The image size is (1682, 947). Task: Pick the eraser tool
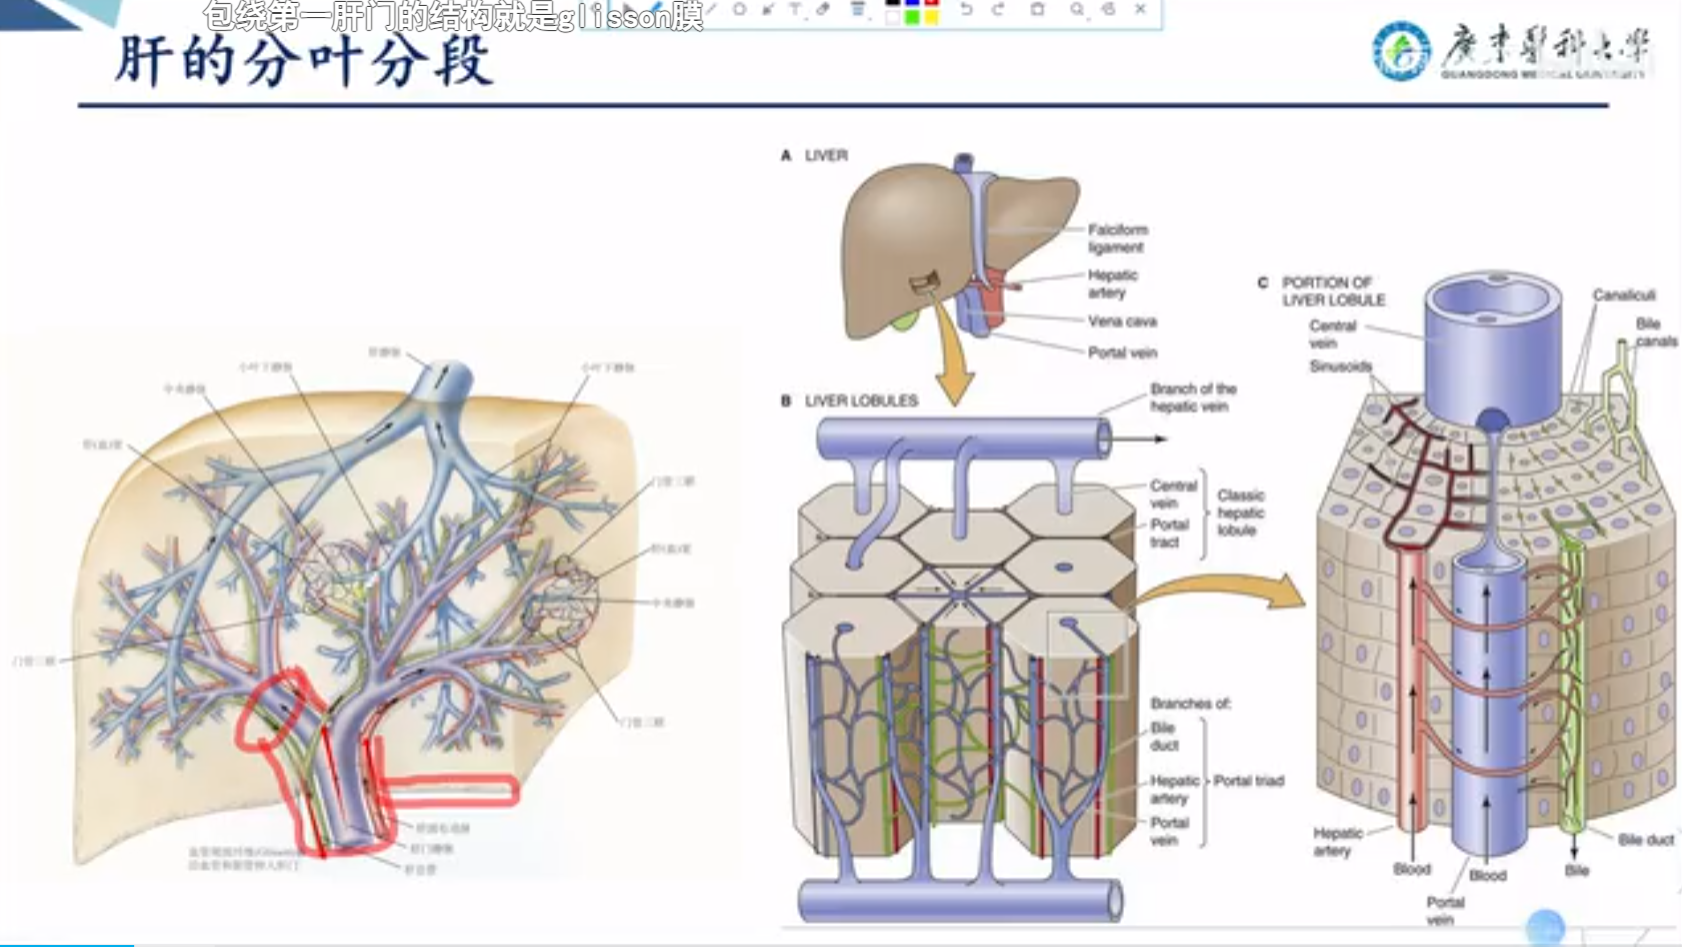[823, 9]
